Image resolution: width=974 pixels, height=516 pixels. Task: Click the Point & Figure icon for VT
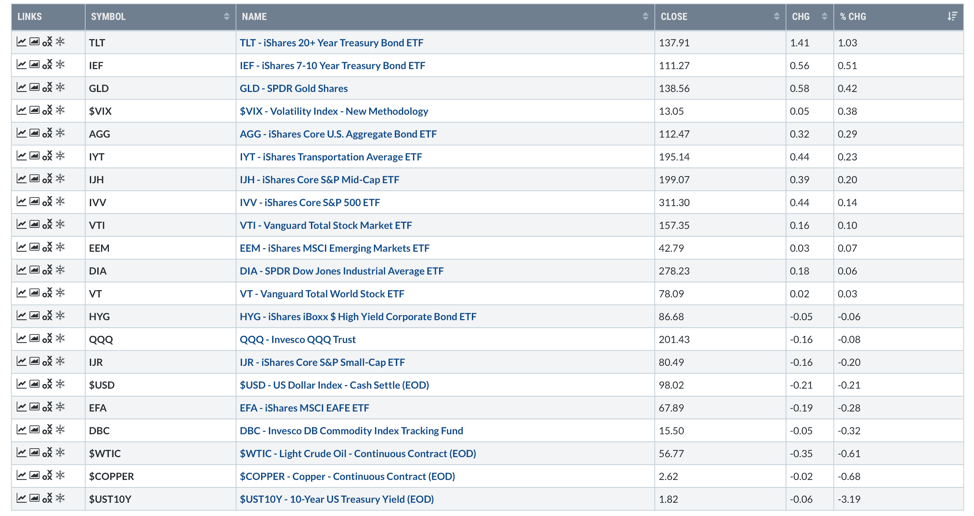tap(47, 293)
